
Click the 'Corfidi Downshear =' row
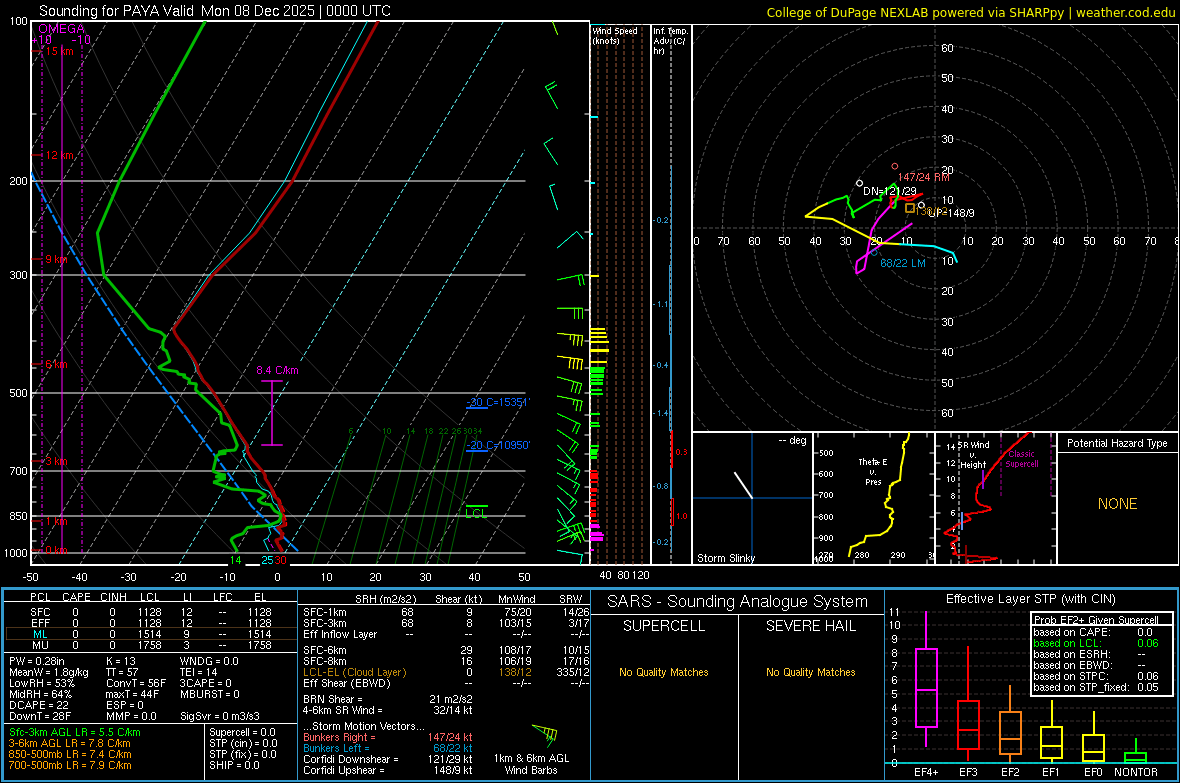point(388,759)
